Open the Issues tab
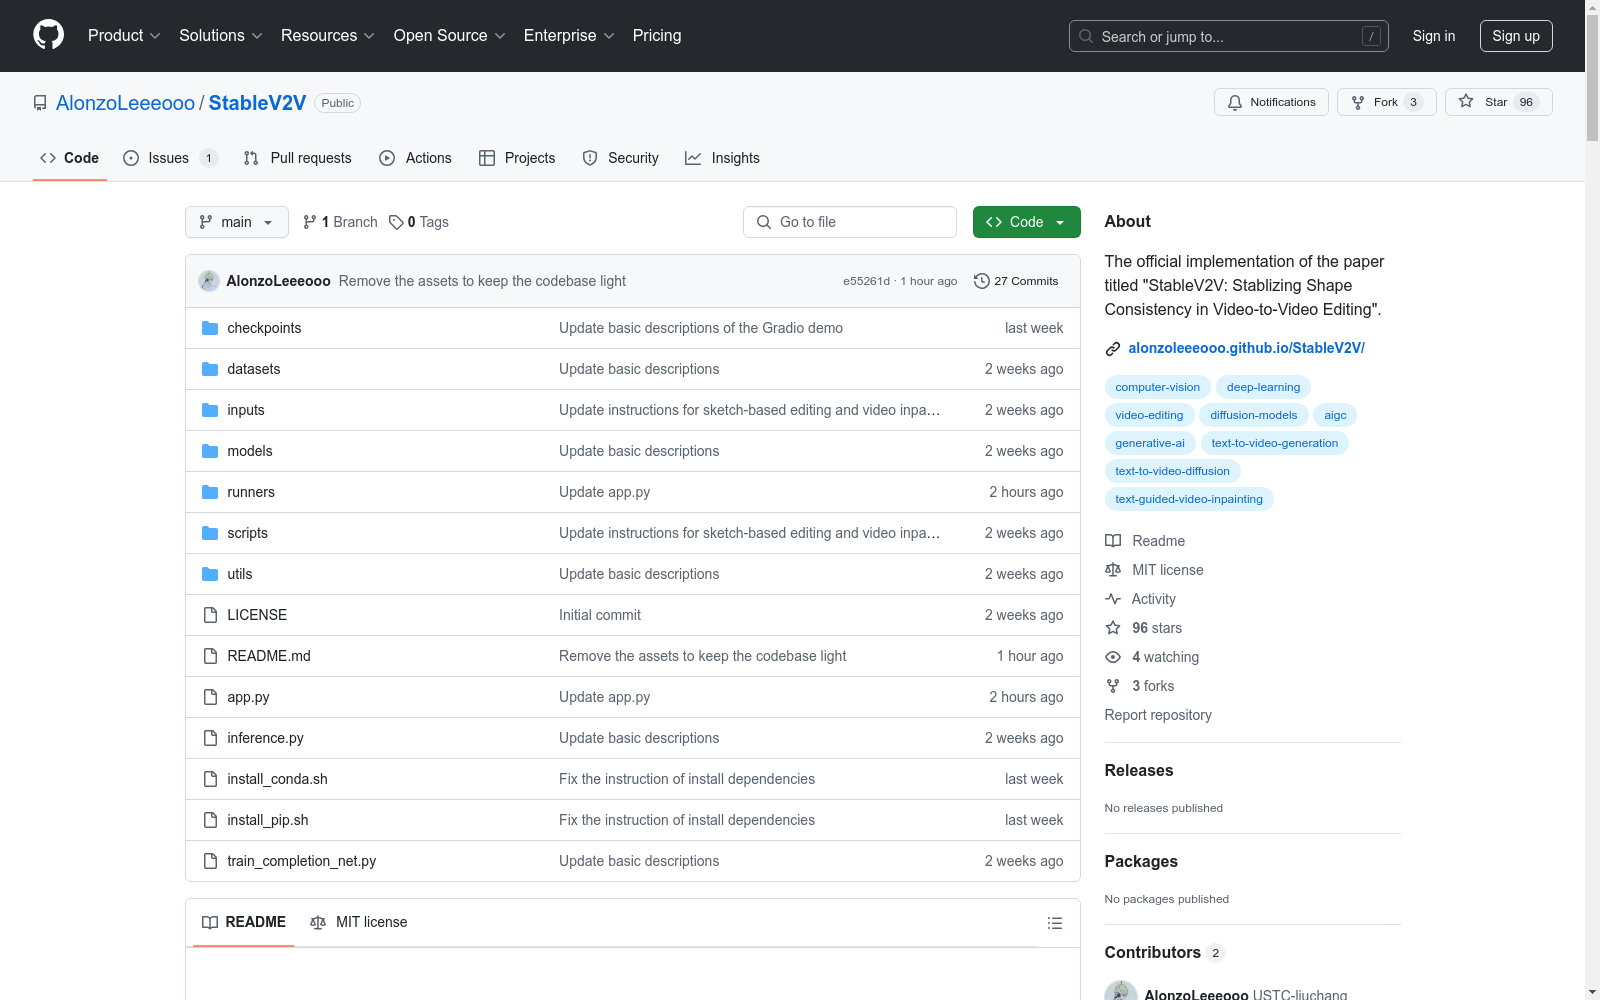Screen dimensions: 1600x1000 pyautogui.click(x=170, y=158)
